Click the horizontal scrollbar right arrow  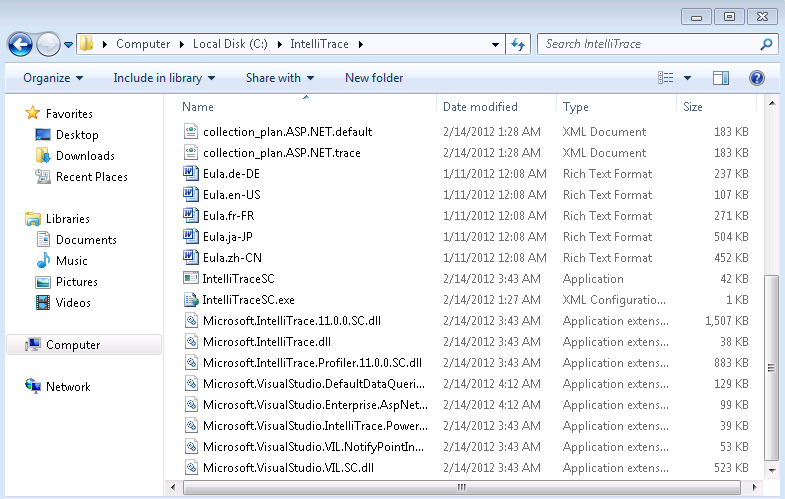click(x=754, y=487)
